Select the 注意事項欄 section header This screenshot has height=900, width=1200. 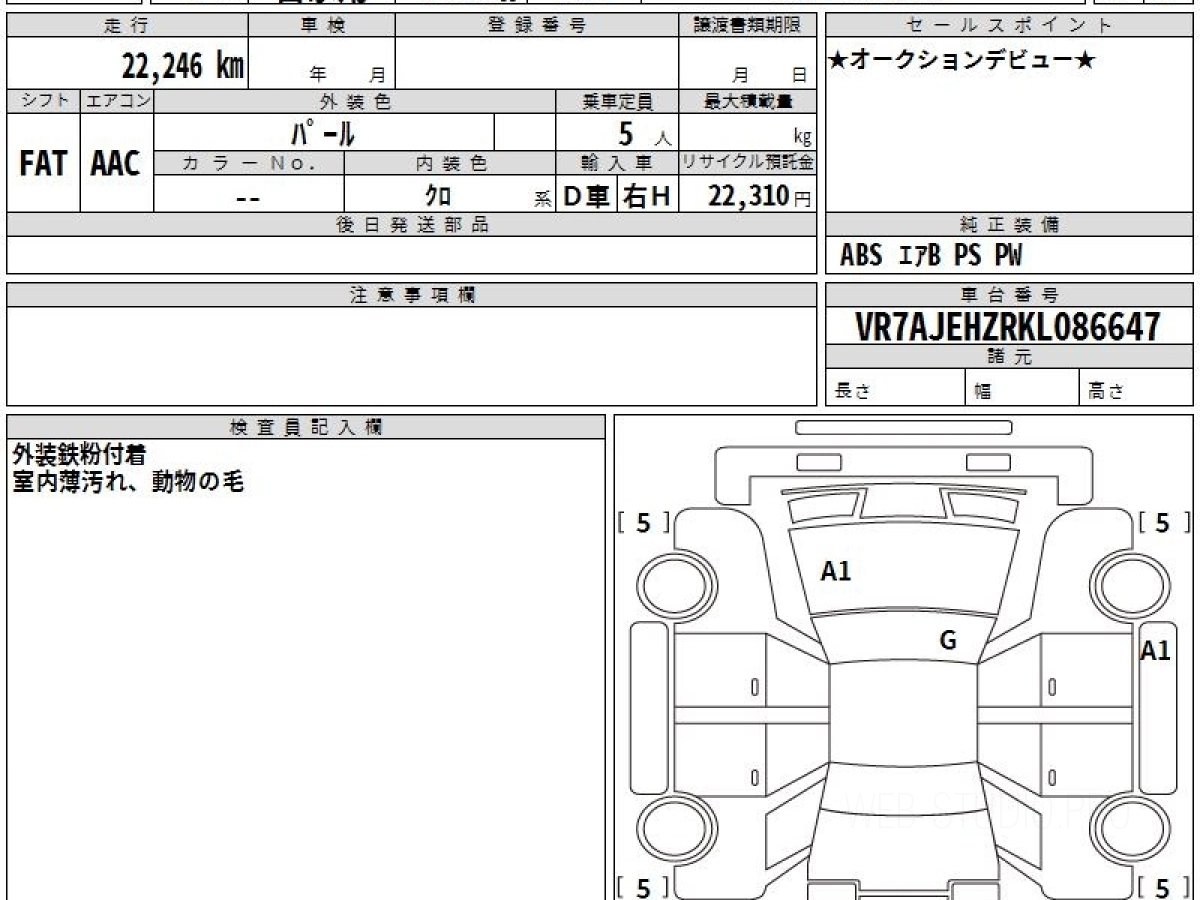(411, 295)
